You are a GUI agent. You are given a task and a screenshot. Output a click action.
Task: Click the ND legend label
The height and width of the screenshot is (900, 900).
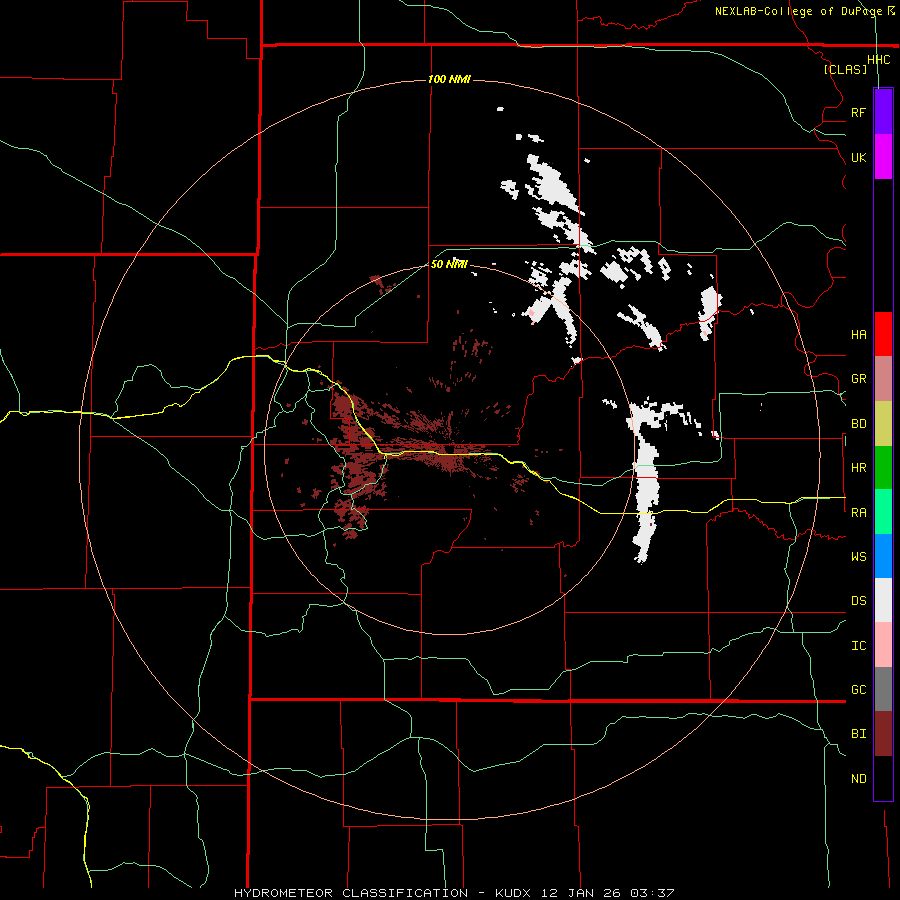858,779
